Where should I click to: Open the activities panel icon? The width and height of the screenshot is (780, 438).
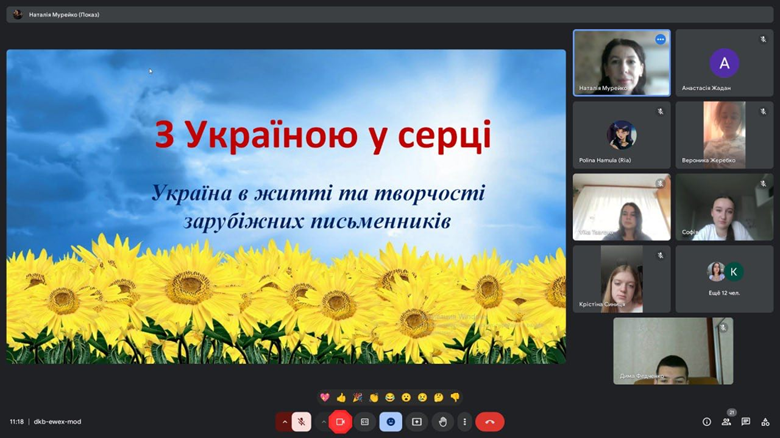tap(765, 422)
